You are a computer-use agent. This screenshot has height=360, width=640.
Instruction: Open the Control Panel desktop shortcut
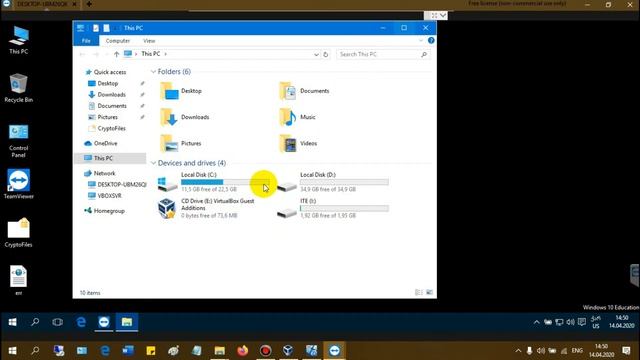(18, 141)
